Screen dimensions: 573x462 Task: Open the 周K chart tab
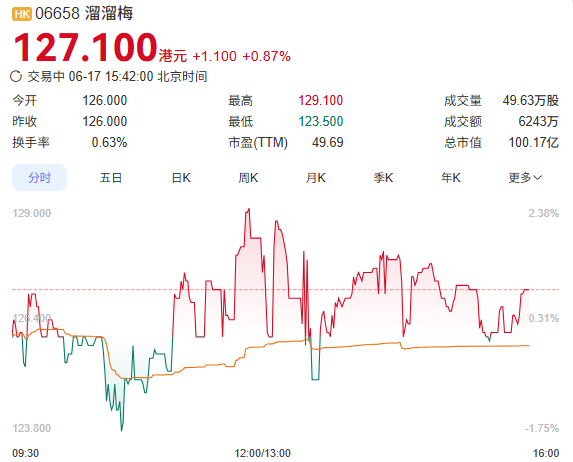[x=248, y=178]
